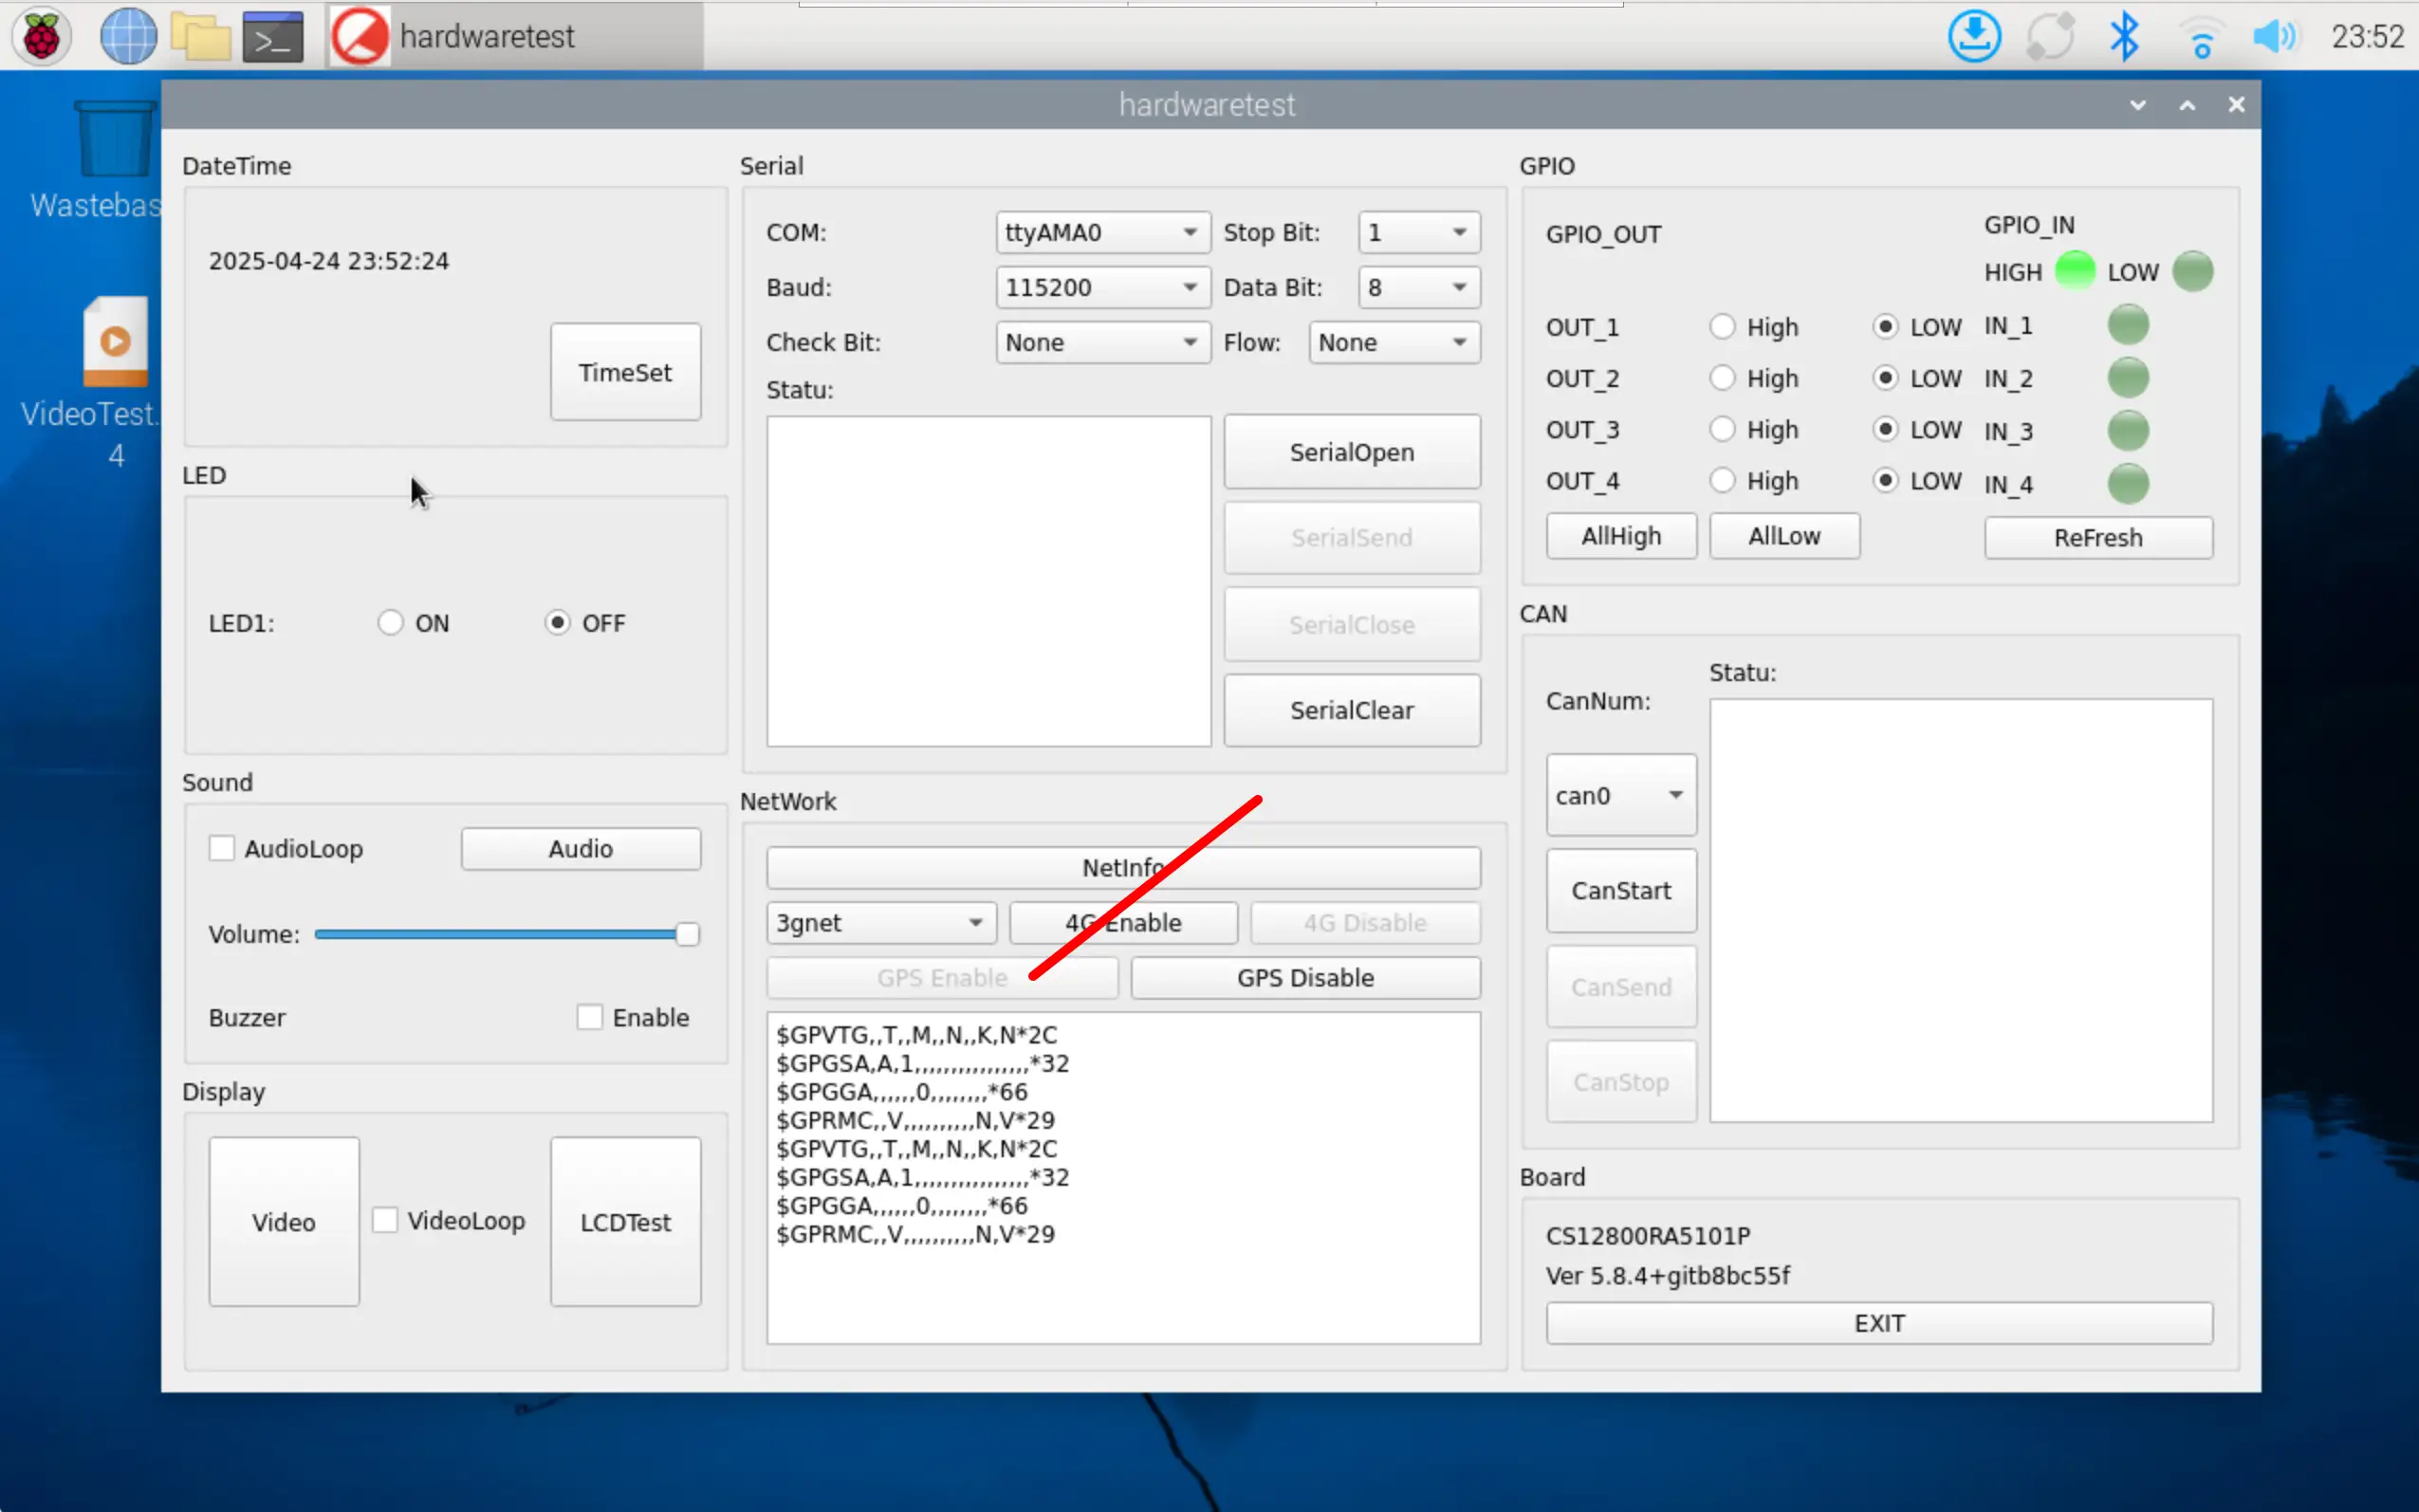The width and height of the screenshot is (2419, 1512).
Task: Click the IN_2 status indicator
Action: coord(2127,377)
